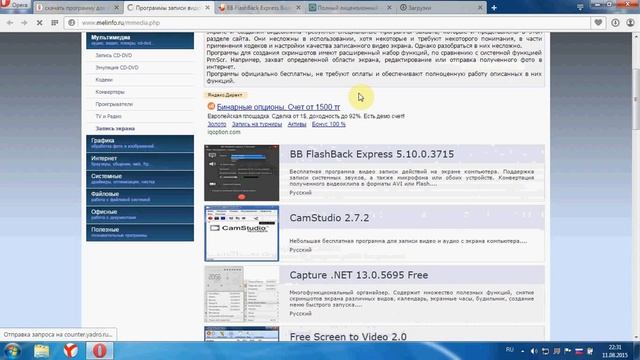Viewport: 640px width, 360px height.
Task: Click the address bar with melinfo.ru URL
Action: coord(327,23)
